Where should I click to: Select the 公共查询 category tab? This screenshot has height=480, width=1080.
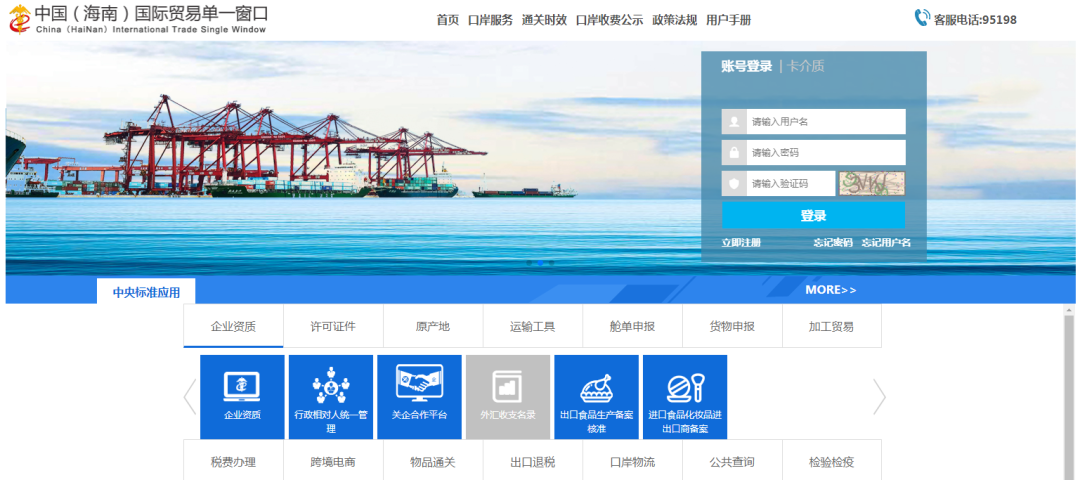[732, 461]
